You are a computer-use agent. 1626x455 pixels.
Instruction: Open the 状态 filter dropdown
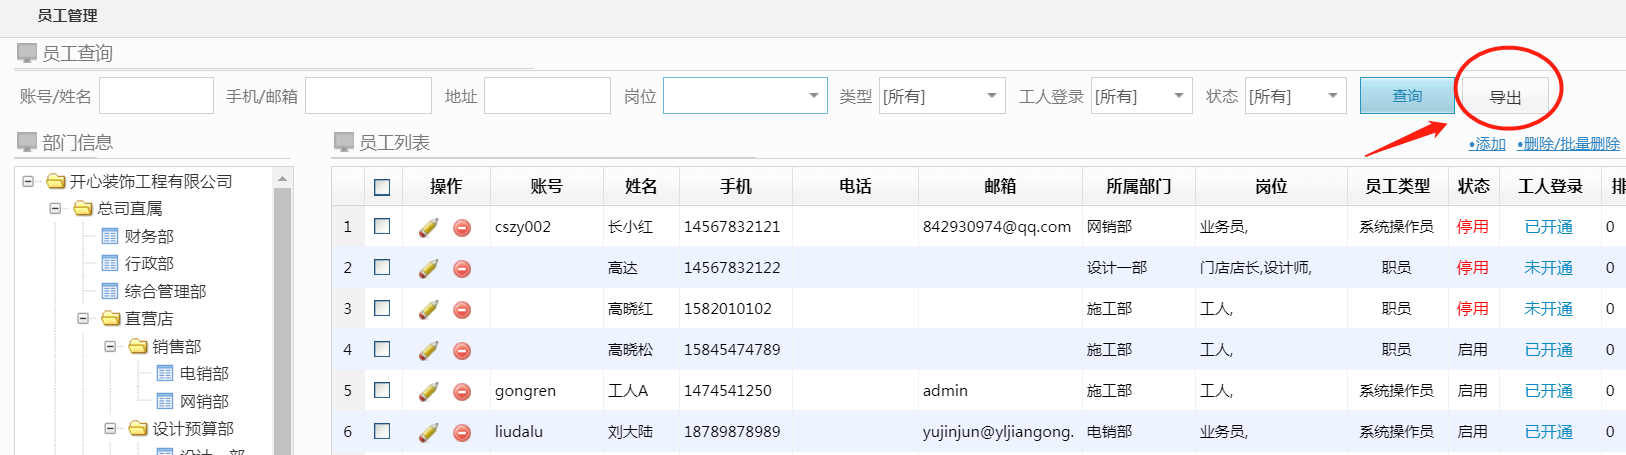point(1296,96)
